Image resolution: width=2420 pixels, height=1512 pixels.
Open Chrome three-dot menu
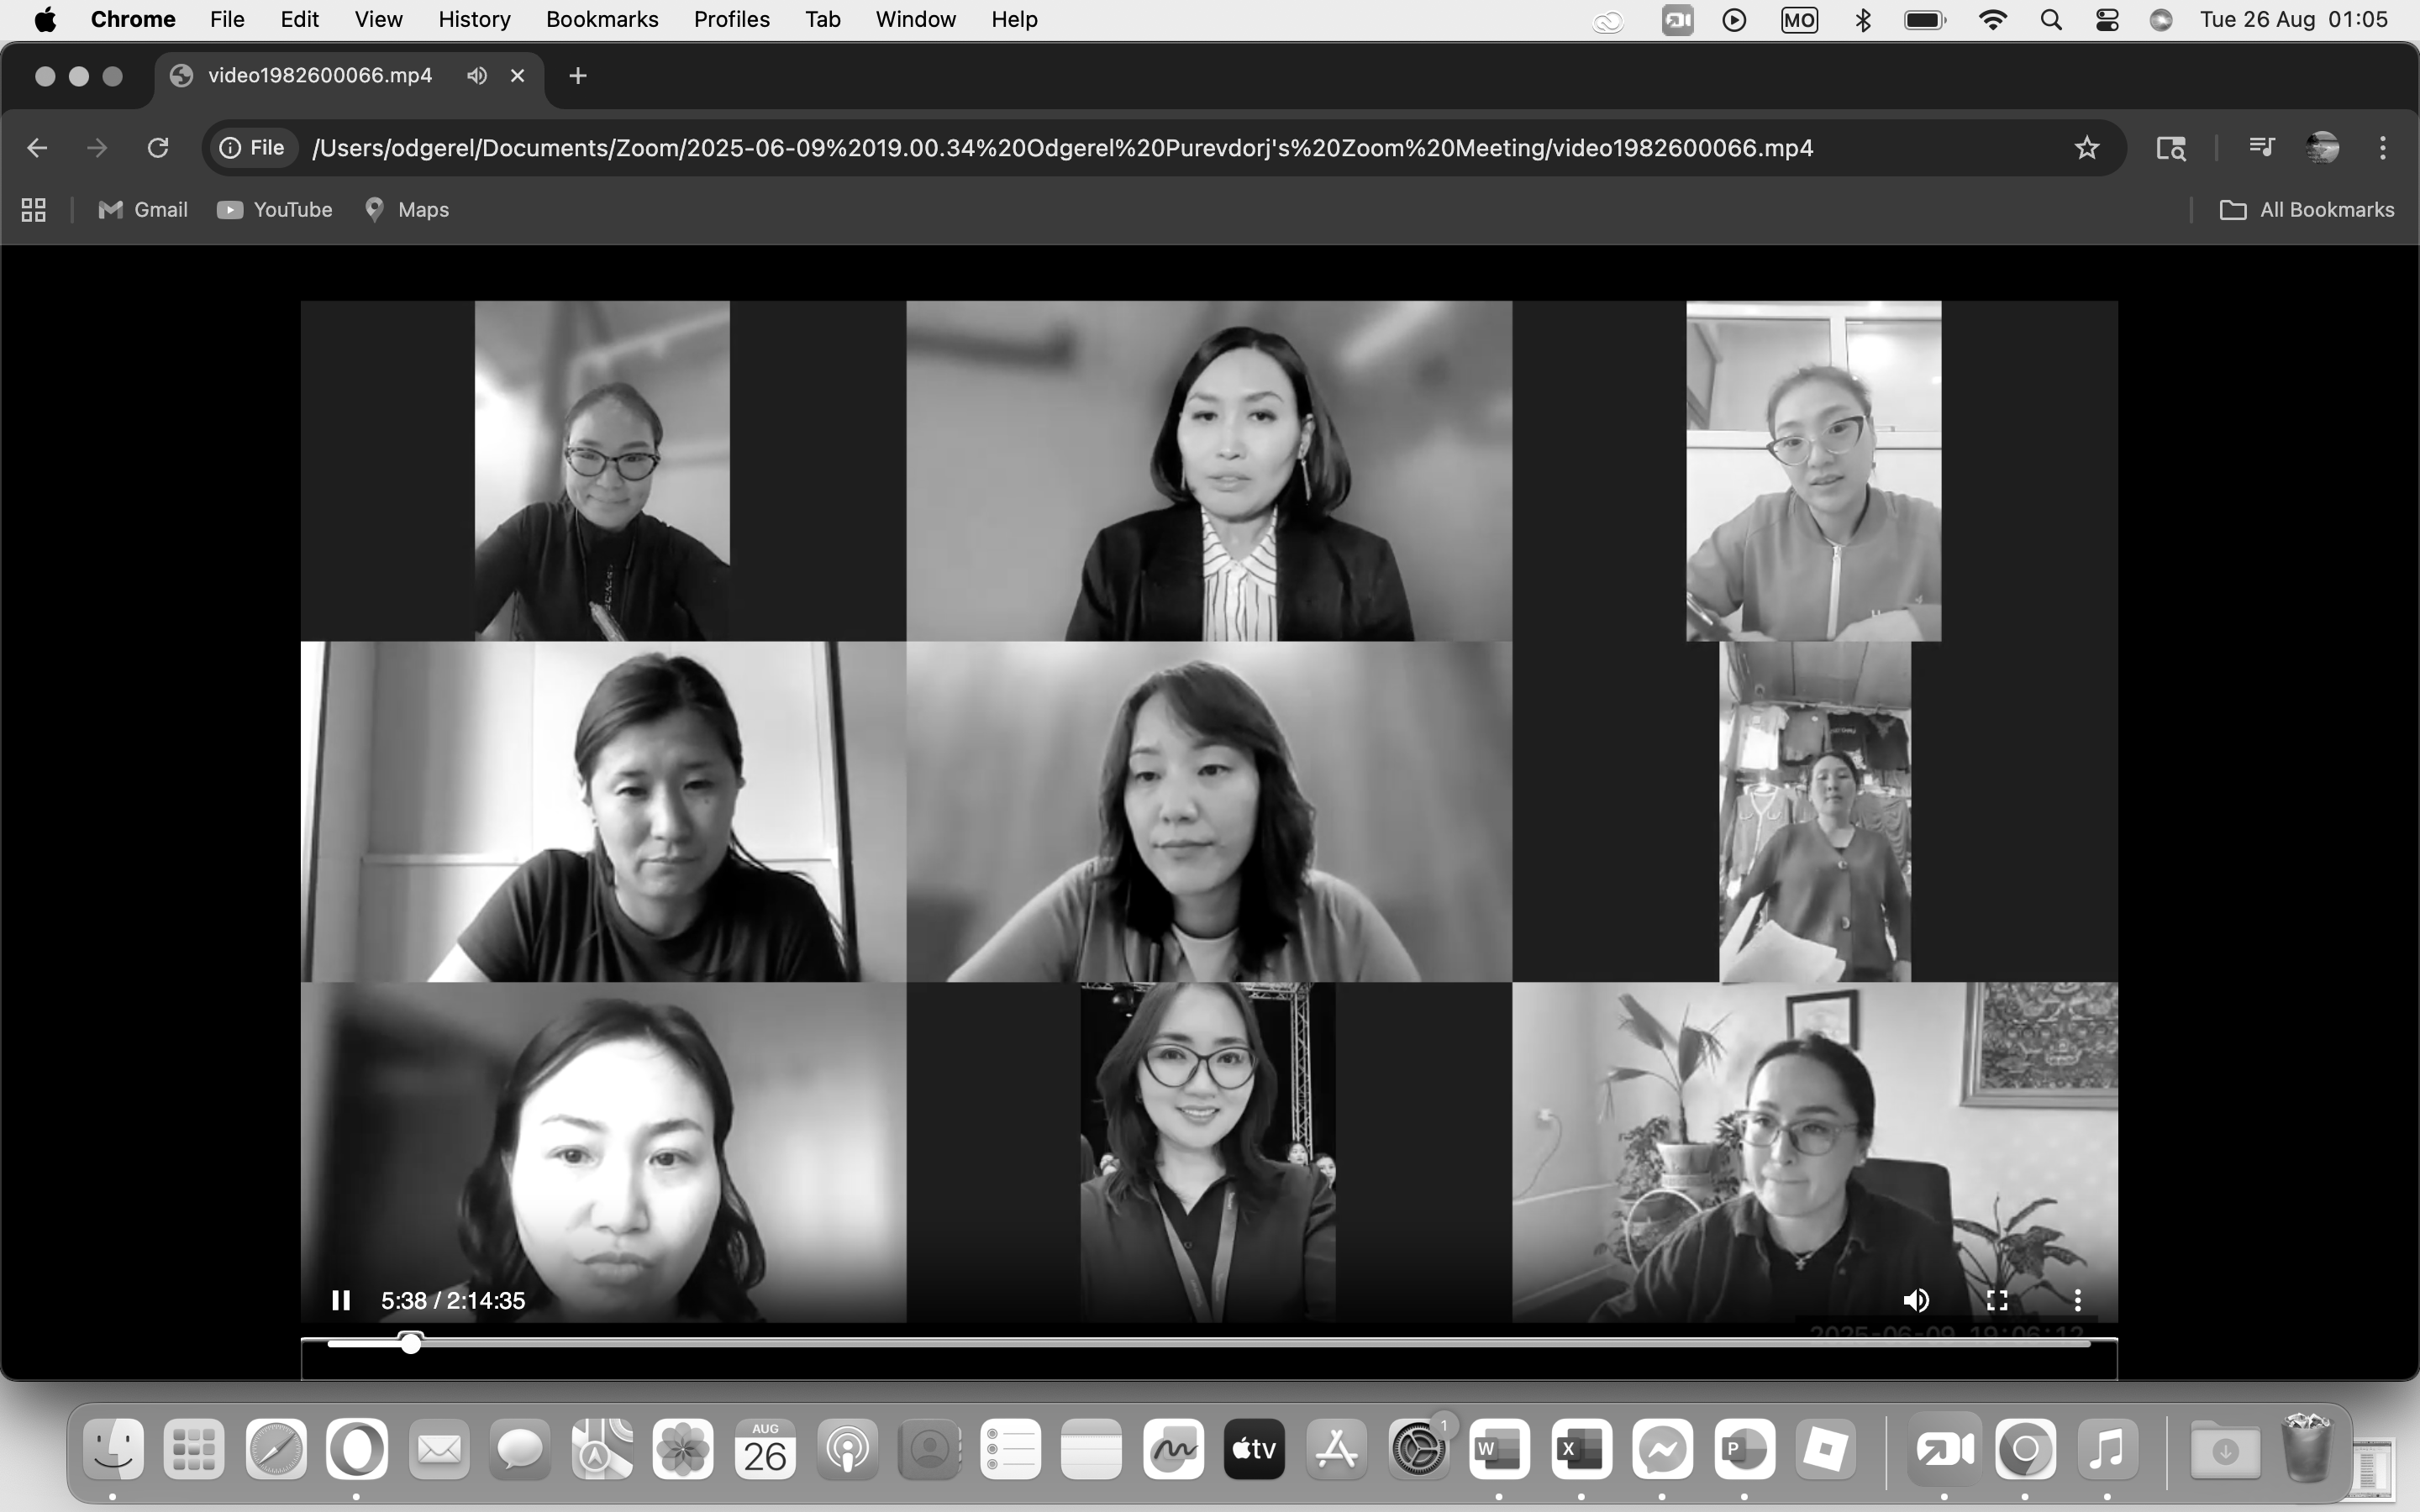point(2383,148)
